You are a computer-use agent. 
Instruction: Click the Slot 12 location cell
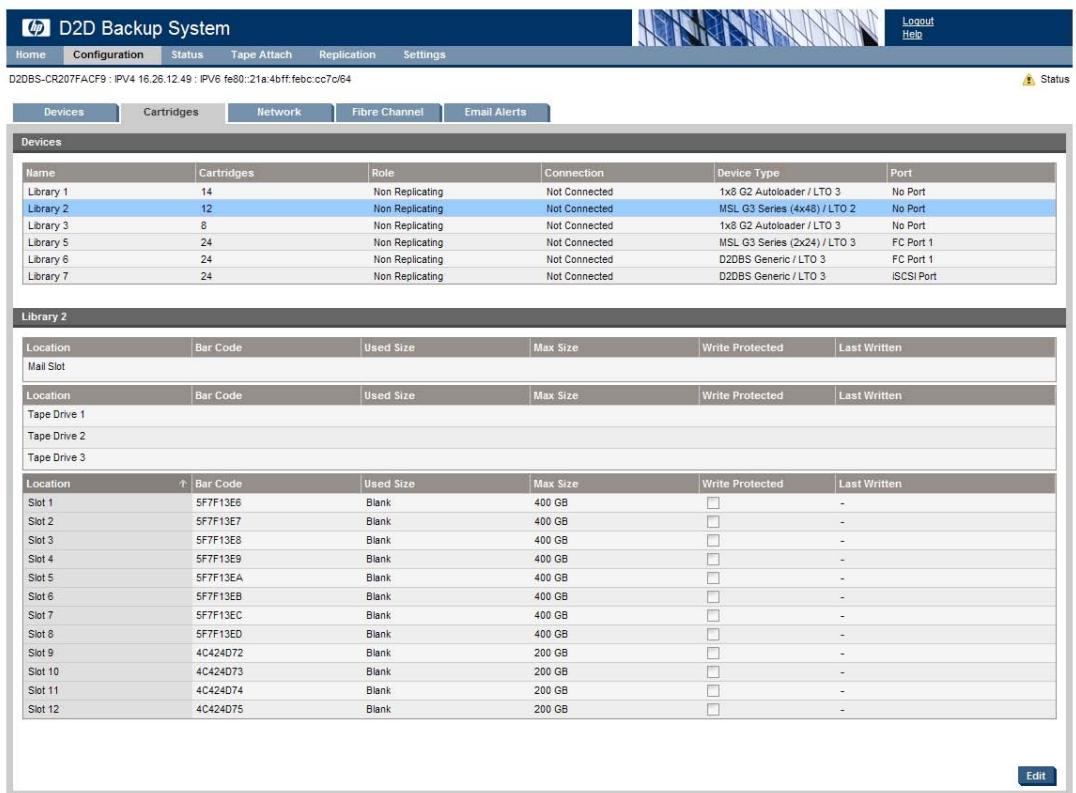pyautogui.click(x=107, y=709)
